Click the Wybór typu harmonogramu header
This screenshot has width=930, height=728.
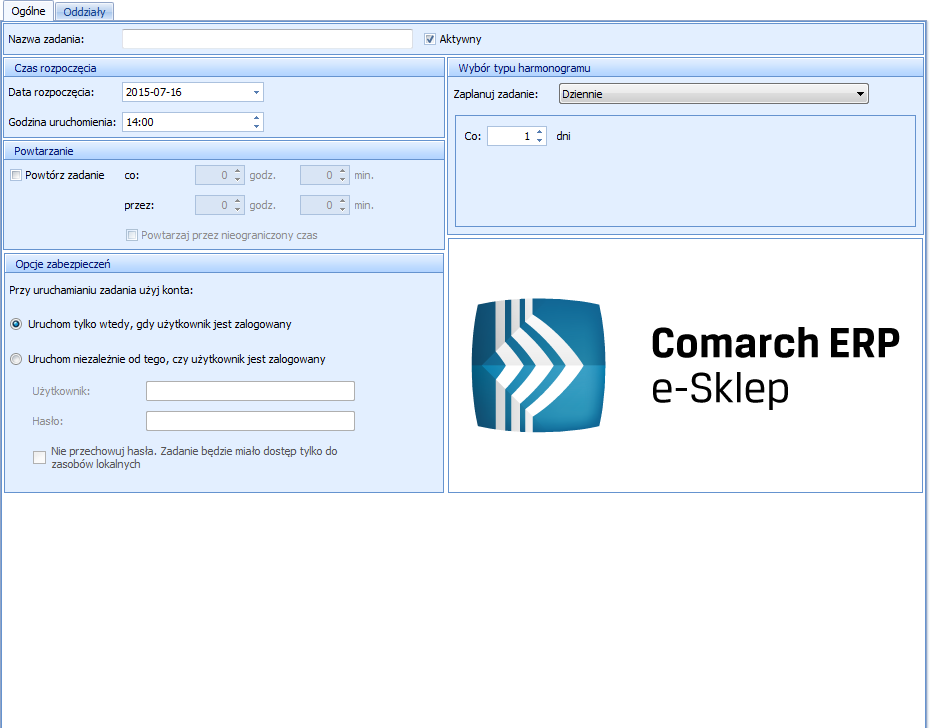point(686,68)
